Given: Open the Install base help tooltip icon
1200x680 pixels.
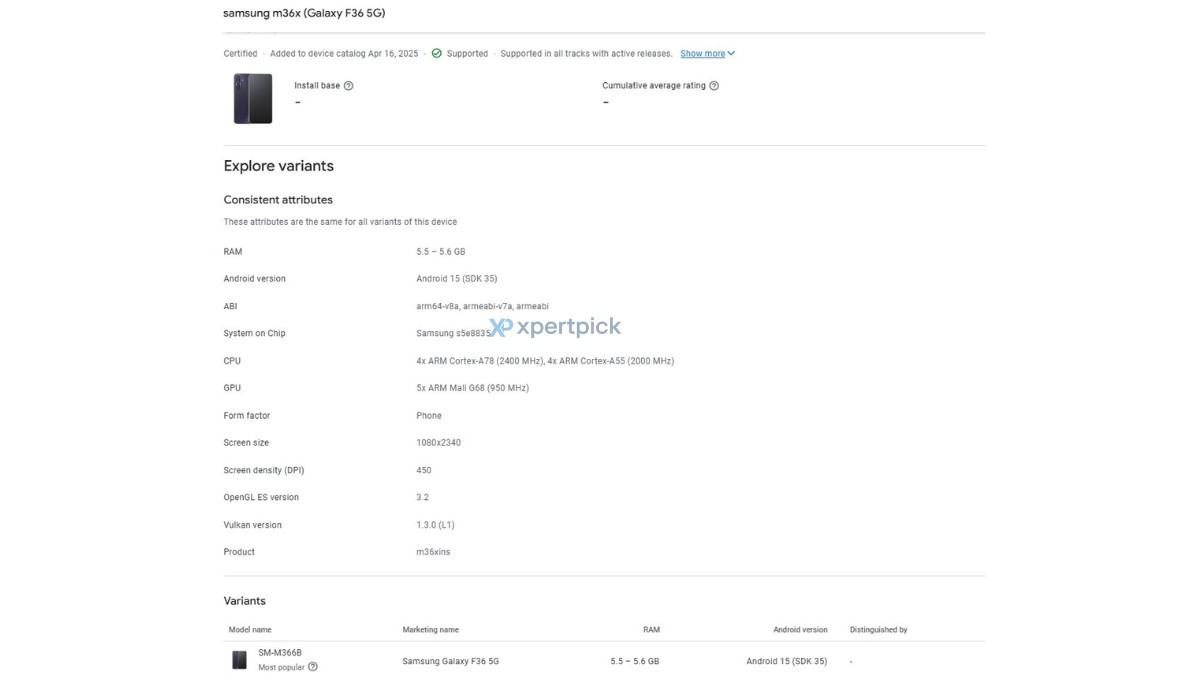Looking at the screenshot, I should 347,85.
